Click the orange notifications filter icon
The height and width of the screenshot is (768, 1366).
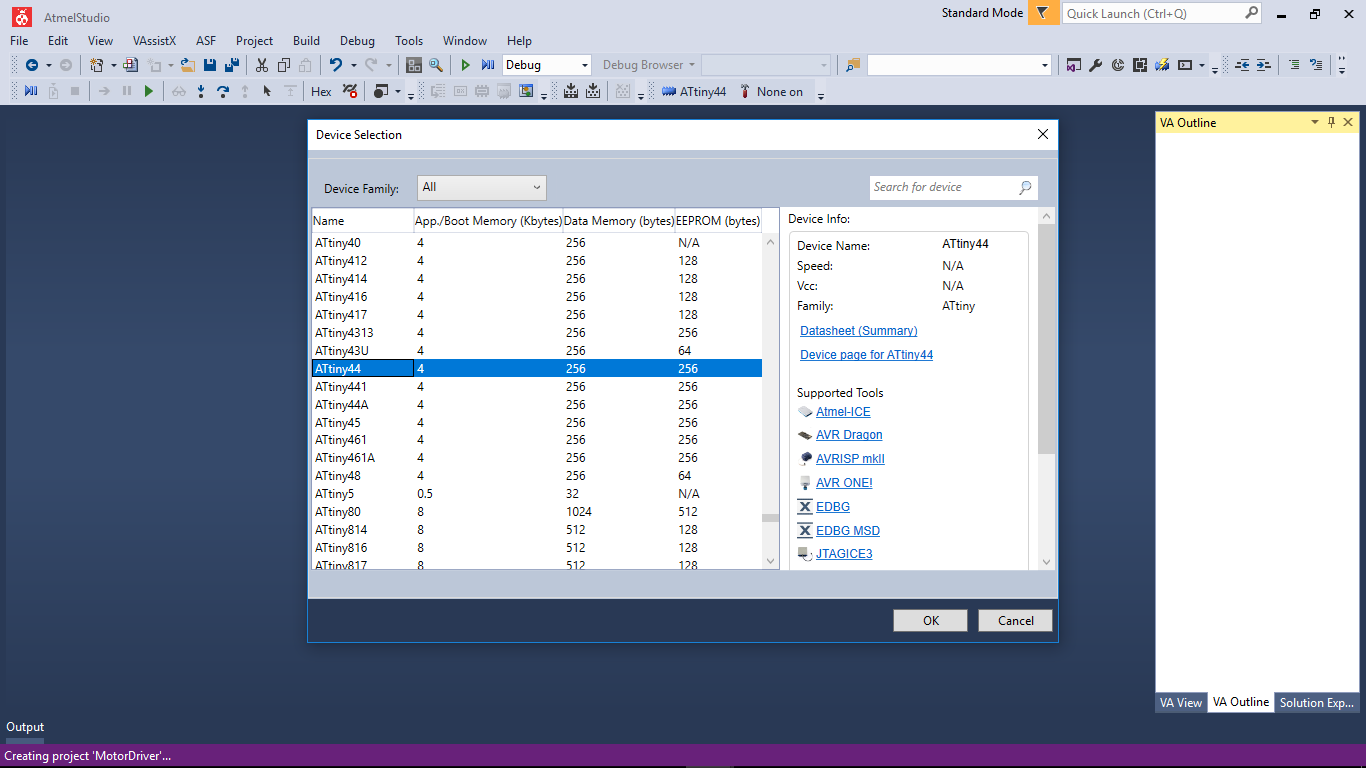point(1043,13)
